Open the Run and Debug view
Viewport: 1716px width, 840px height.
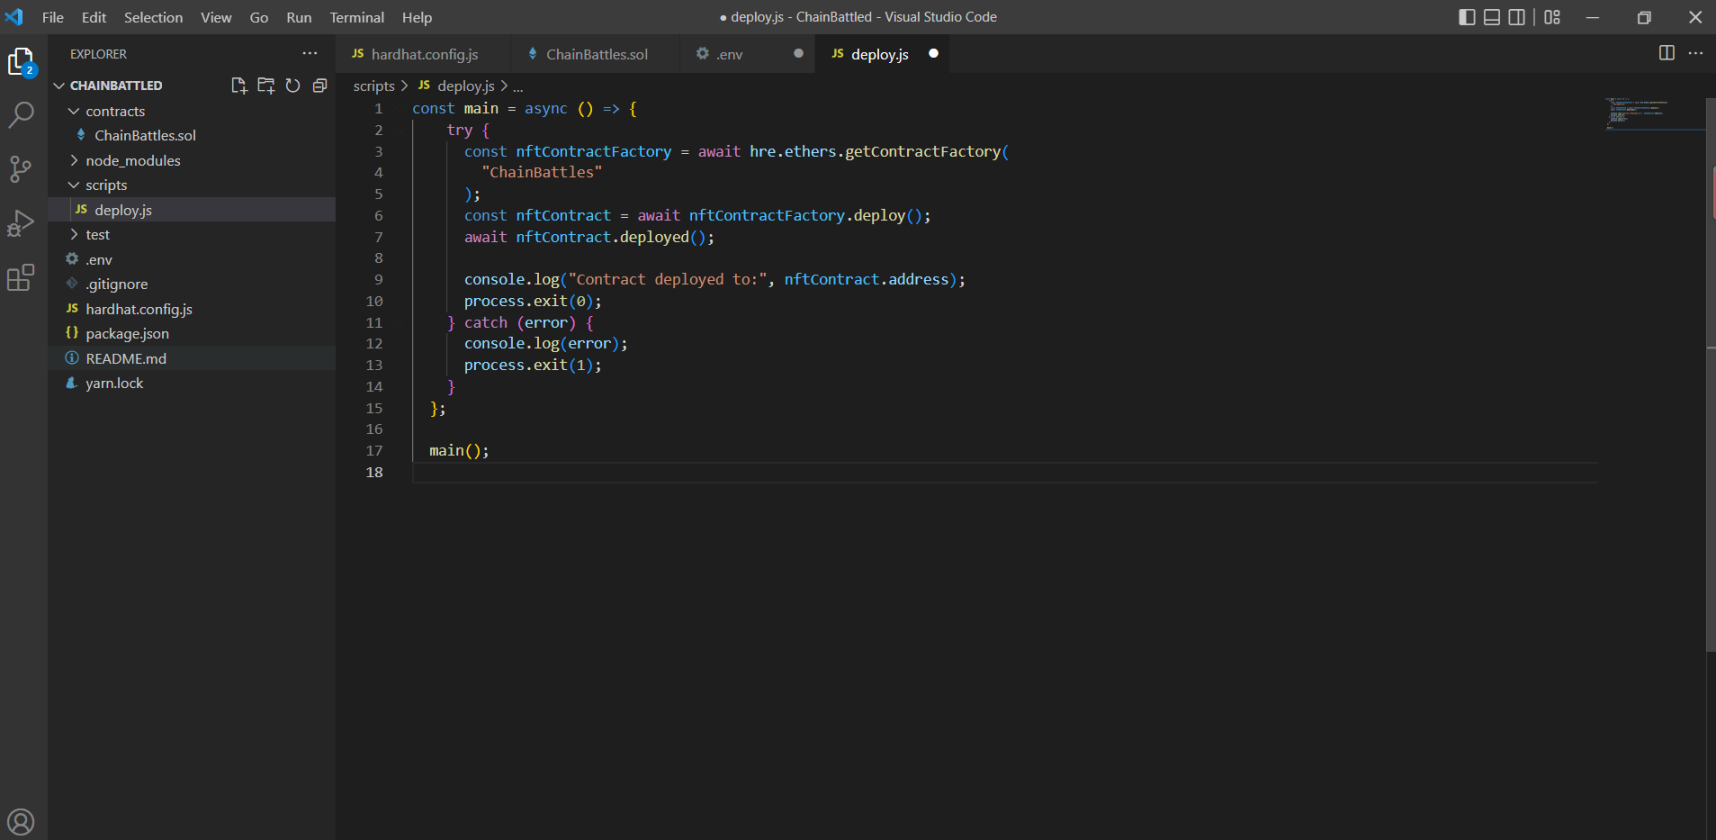click(21, 223)
